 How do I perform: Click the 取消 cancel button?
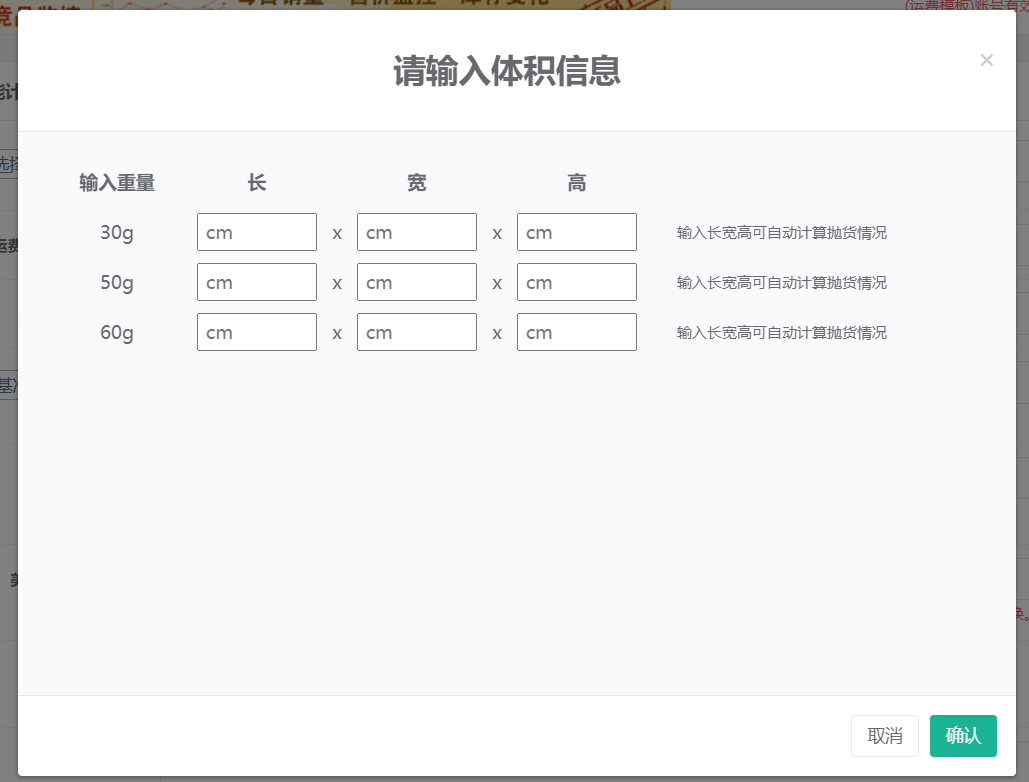(x=885, y=736)
